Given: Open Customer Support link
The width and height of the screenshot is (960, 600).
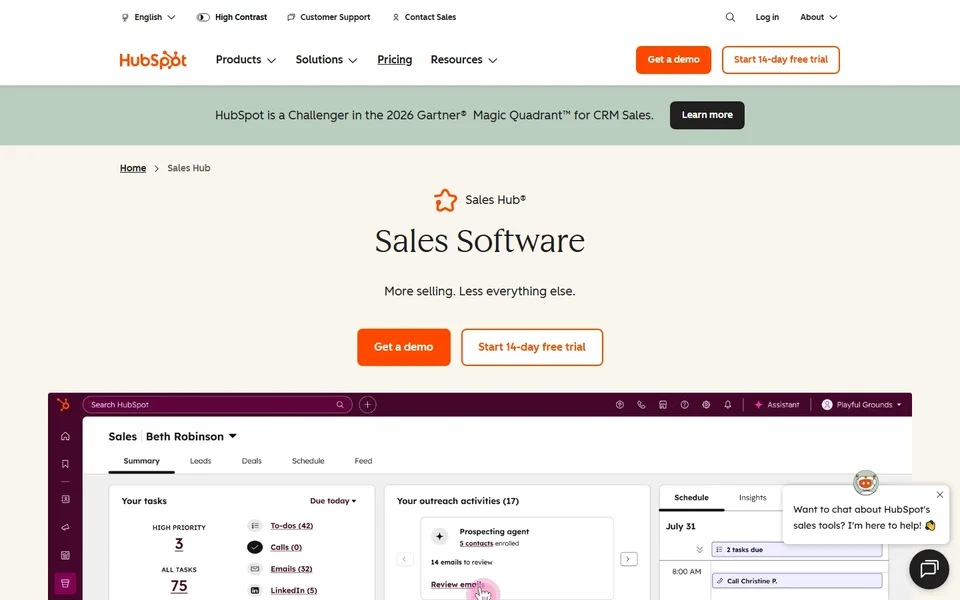Looking at the screenshot, I should pos(329,17).
